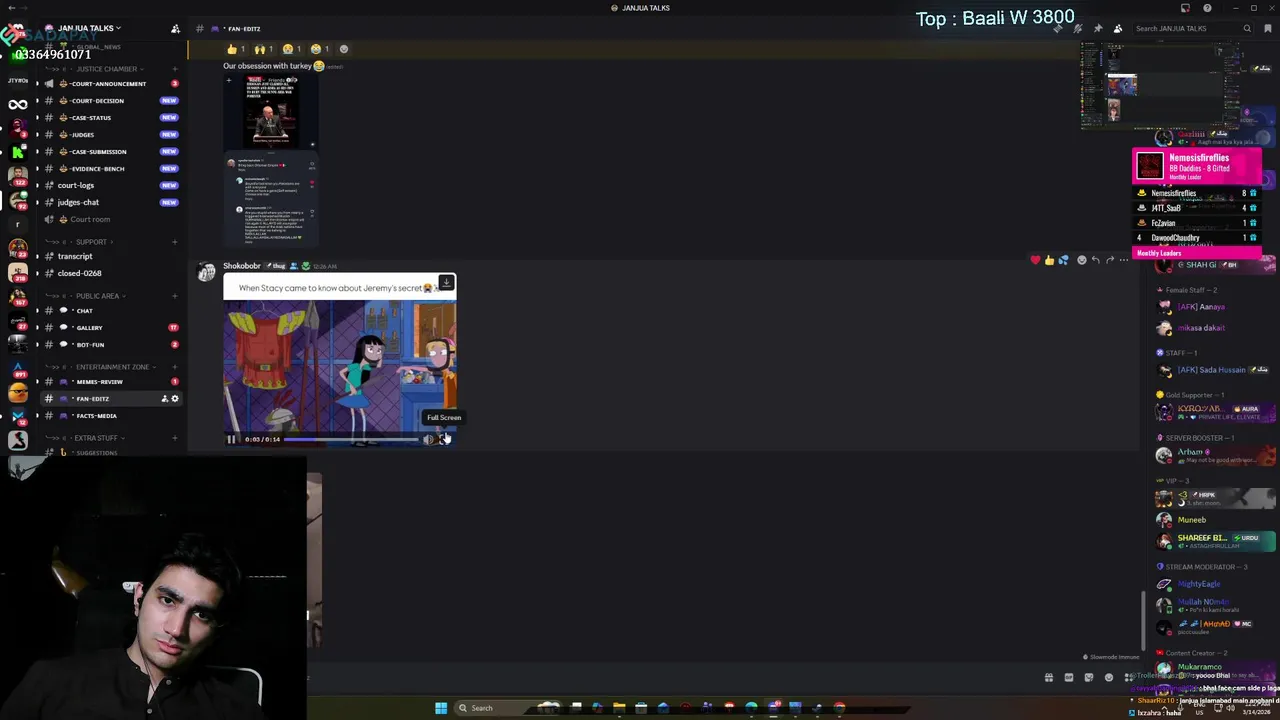
Task: Open the court-announcement channel
Action: (111, 84)
